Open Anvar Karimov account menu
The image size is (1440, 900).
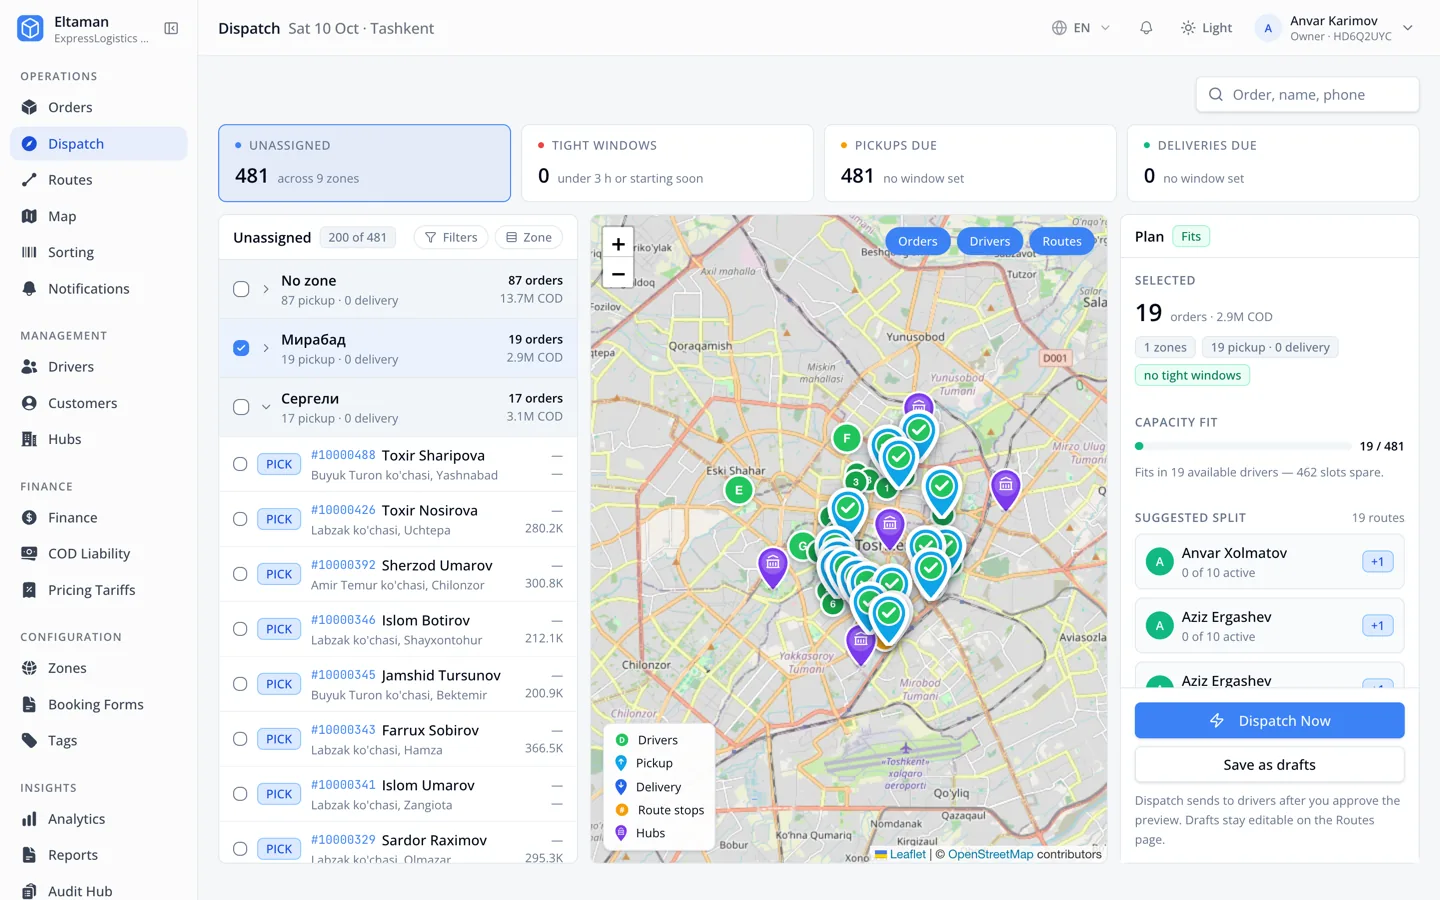[1335, 28]
